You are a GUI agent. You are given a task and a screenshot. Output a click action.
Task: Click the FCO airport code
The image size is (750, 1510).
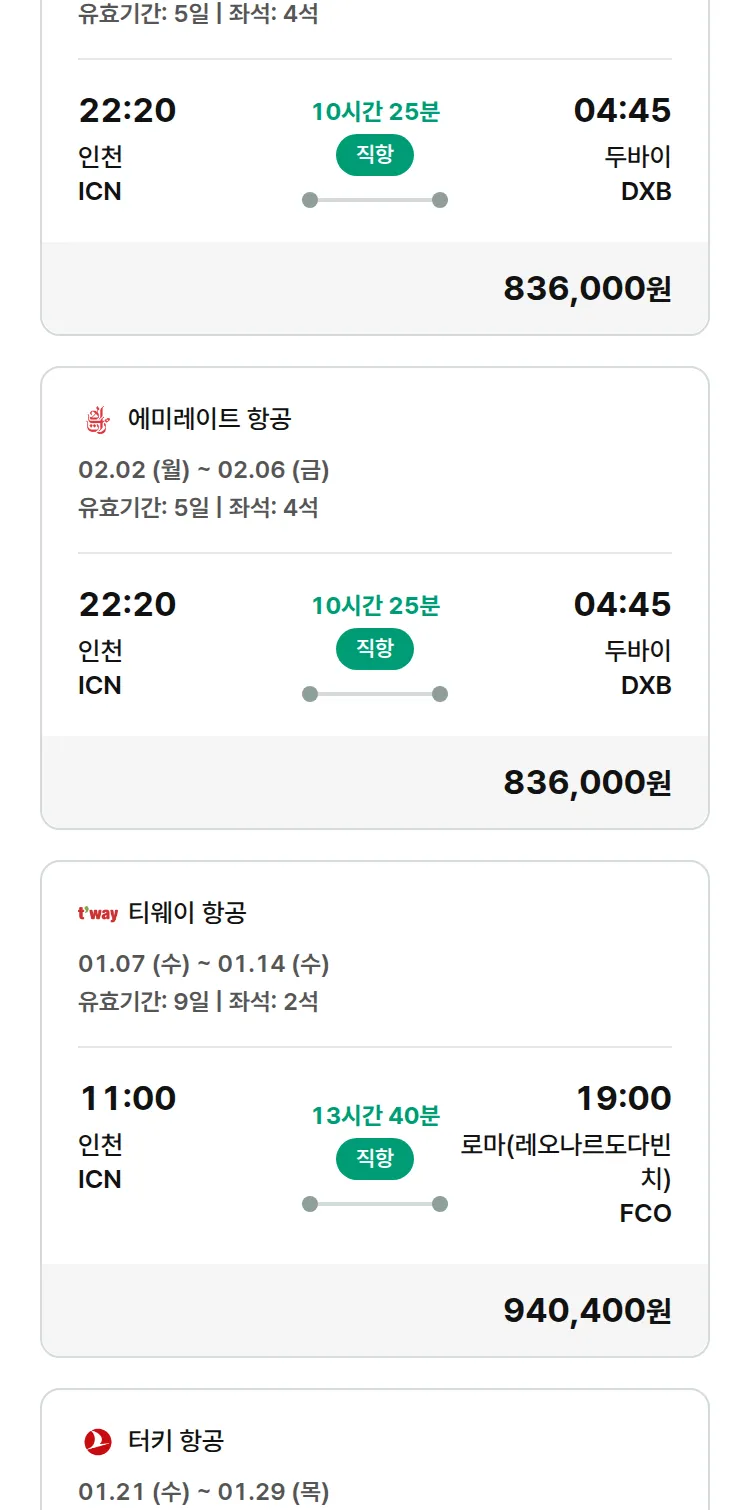click(x=645, y=1214)
